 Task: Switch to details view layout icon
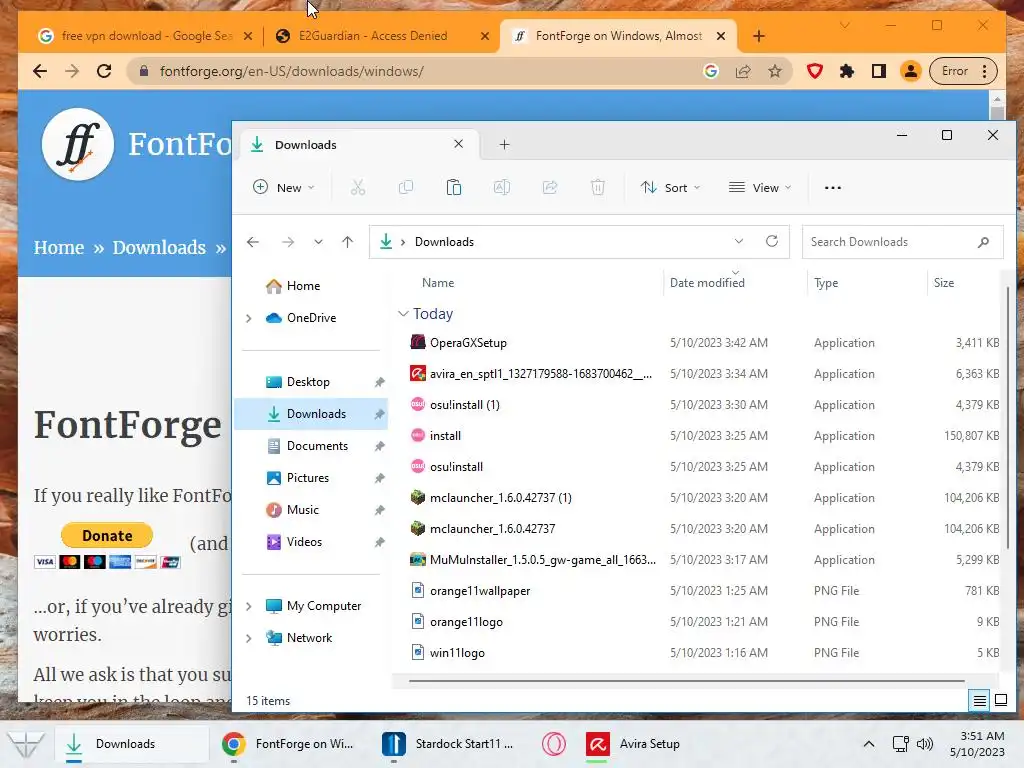point(980,701)
